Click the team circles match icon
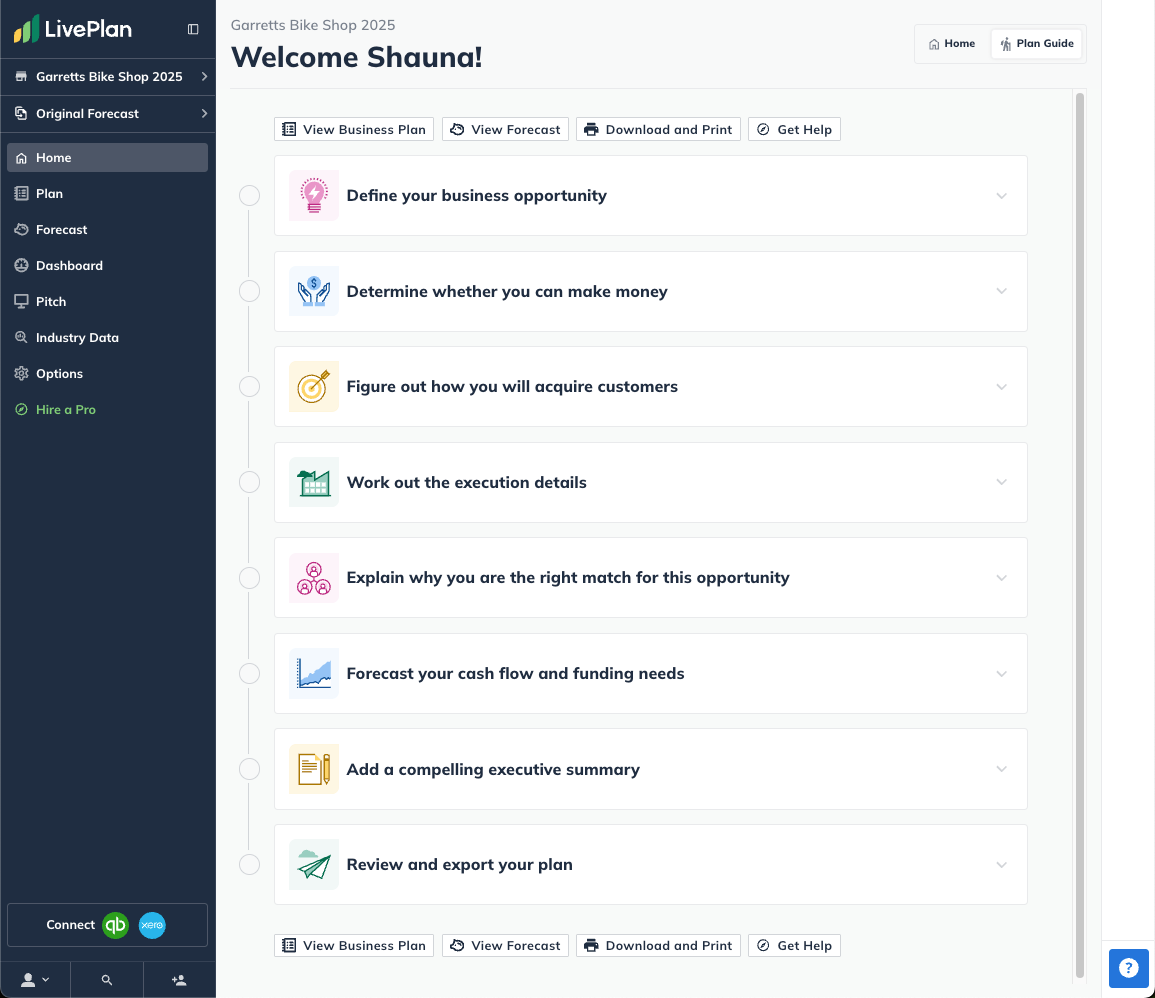The image size is (1155, 998). tap(314, 578)
